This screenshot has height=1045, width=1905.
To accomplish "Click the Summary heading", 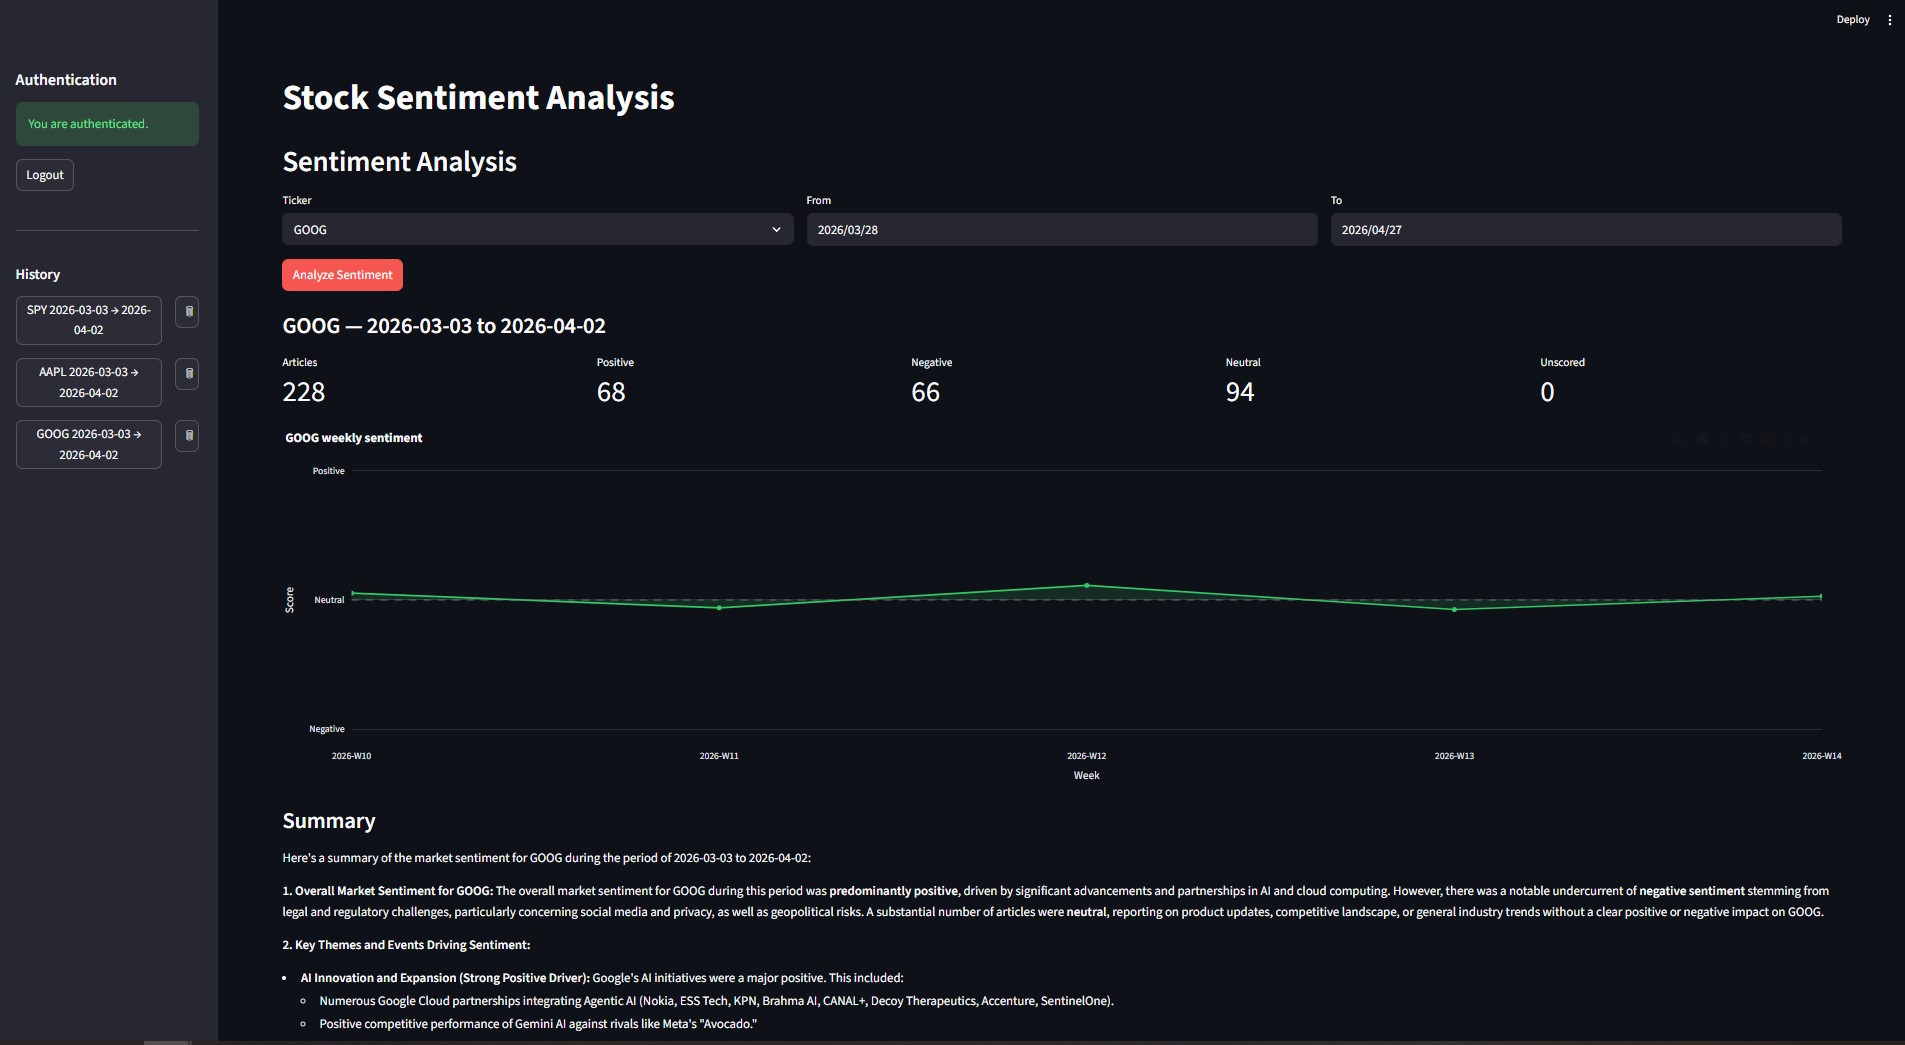I will [x=329, y=821].
